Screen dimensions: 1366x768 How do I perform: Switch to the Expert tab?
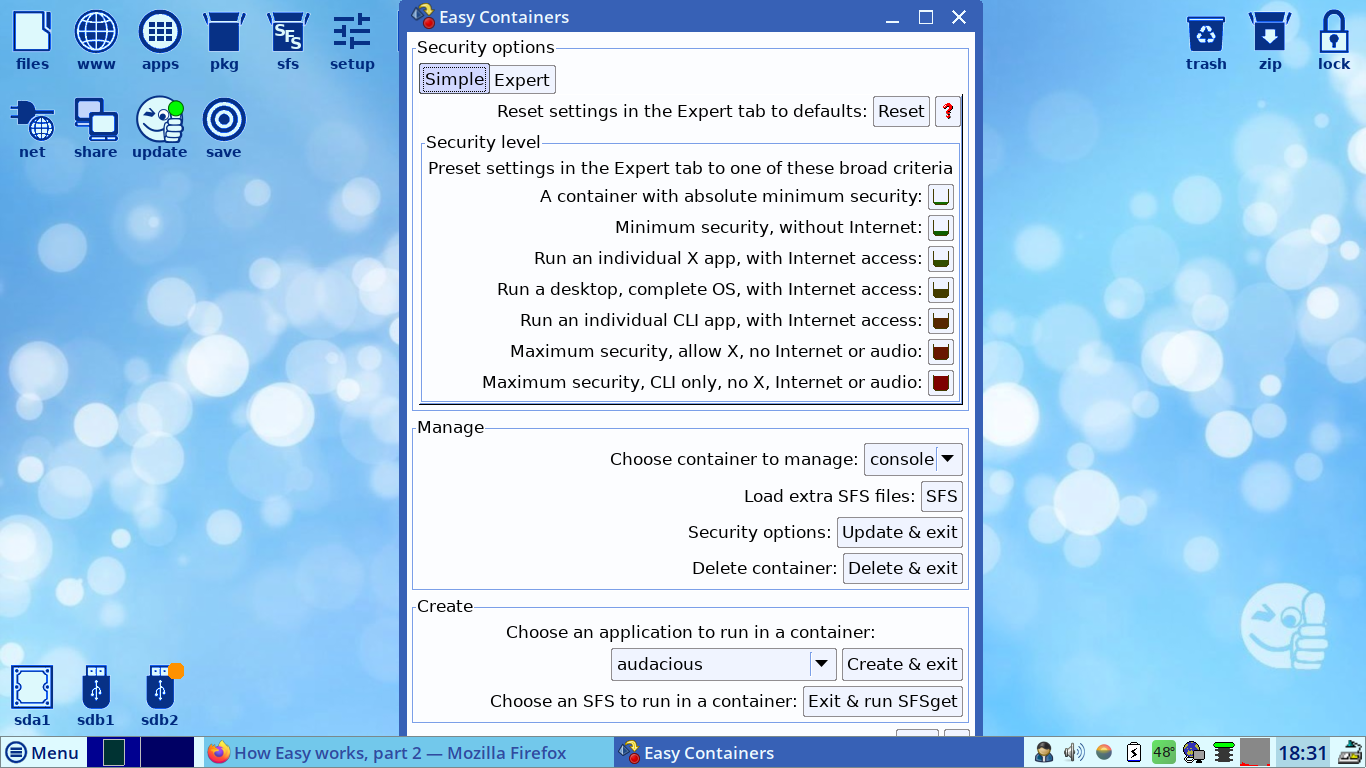[x=522, y=80]
